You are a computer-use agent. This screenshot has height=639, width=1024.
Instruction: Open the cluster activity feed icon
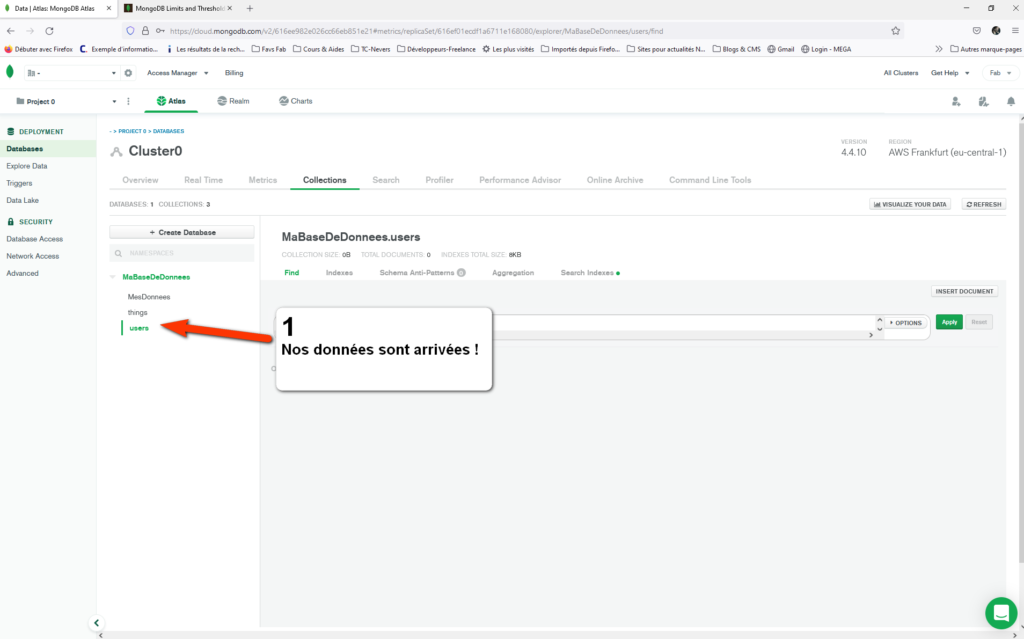point(983,102)
